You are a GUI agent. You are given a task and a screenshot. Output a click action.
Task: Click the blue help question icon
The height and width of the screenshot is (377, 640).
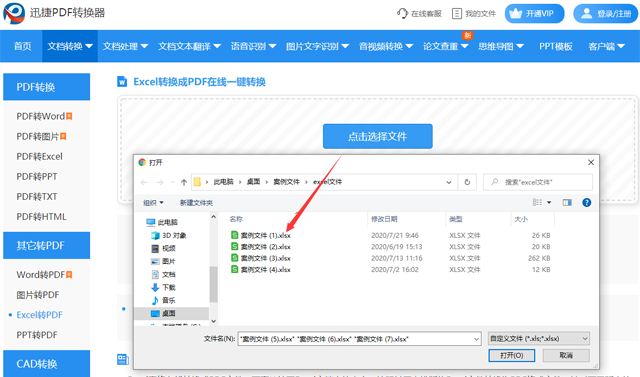(587, 202)
